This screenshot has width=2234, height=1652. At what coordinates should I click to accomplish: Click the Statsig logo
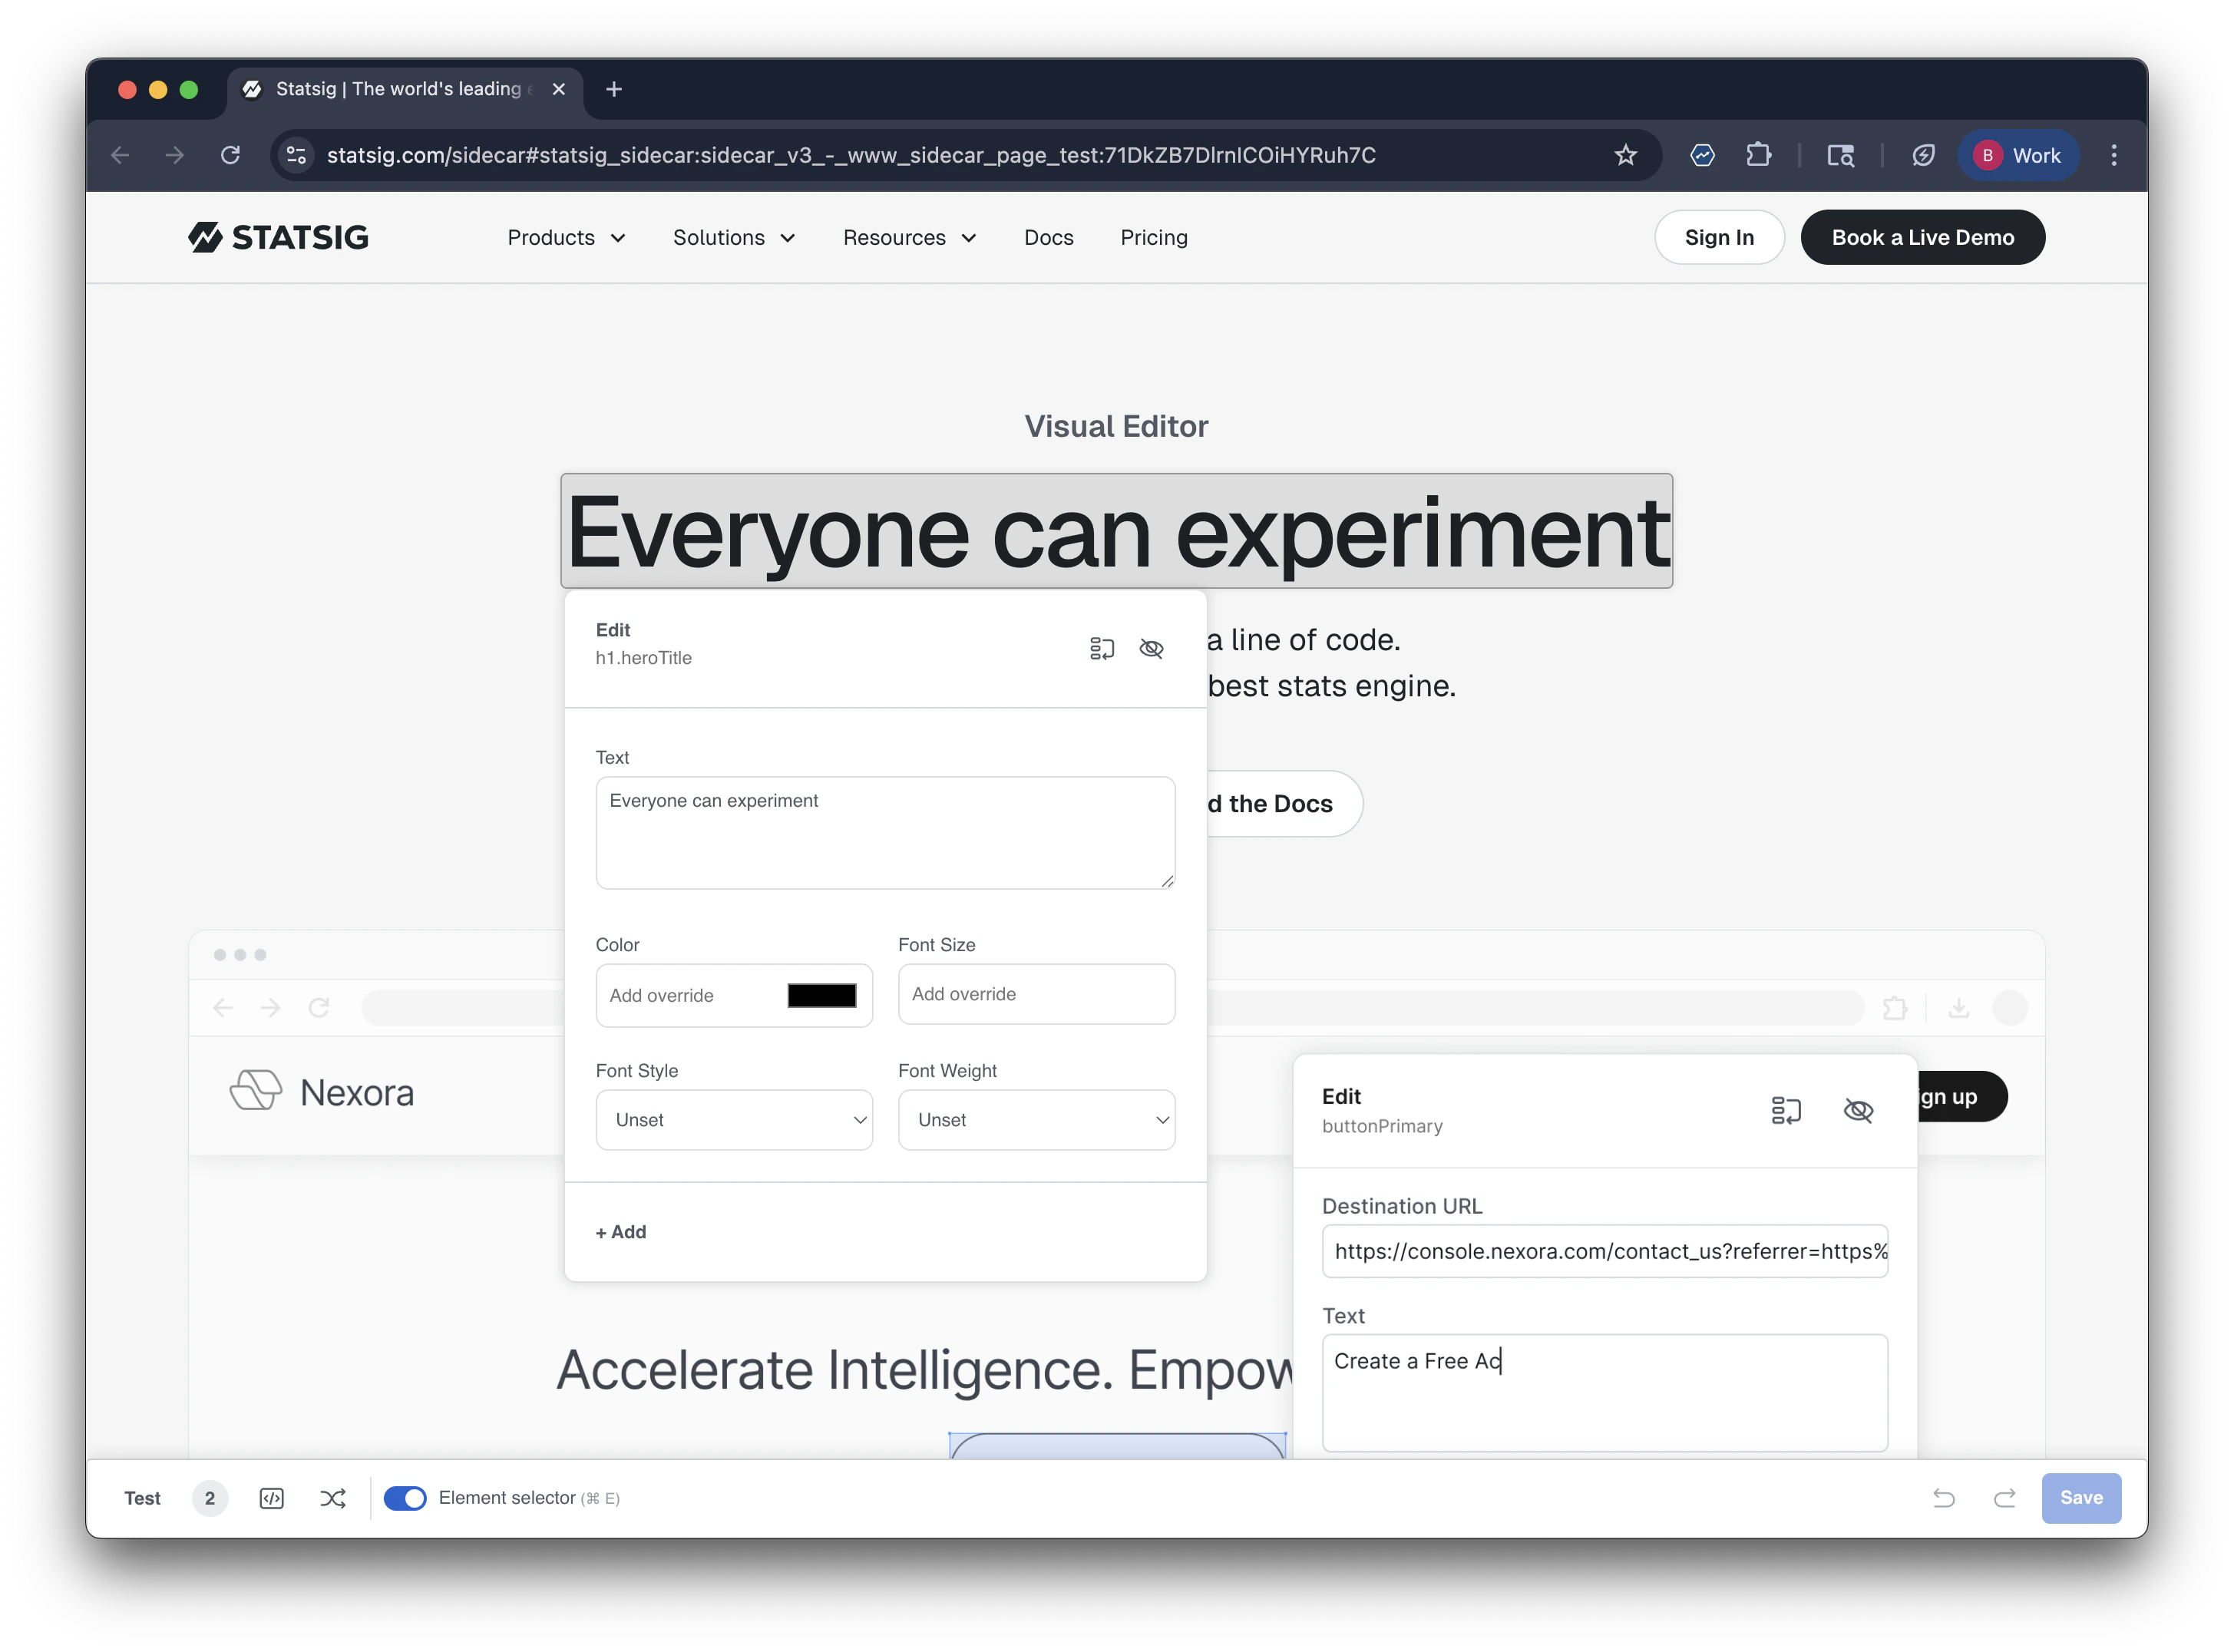click(x=279, y=237)
